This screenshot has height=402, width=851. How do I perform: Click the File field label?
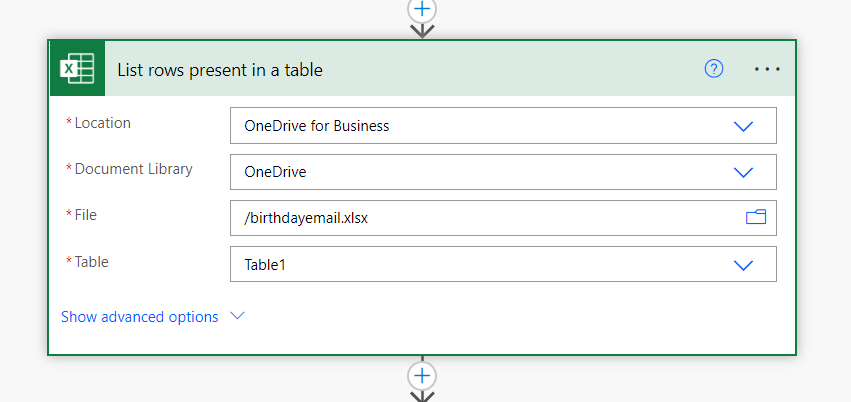85,215
